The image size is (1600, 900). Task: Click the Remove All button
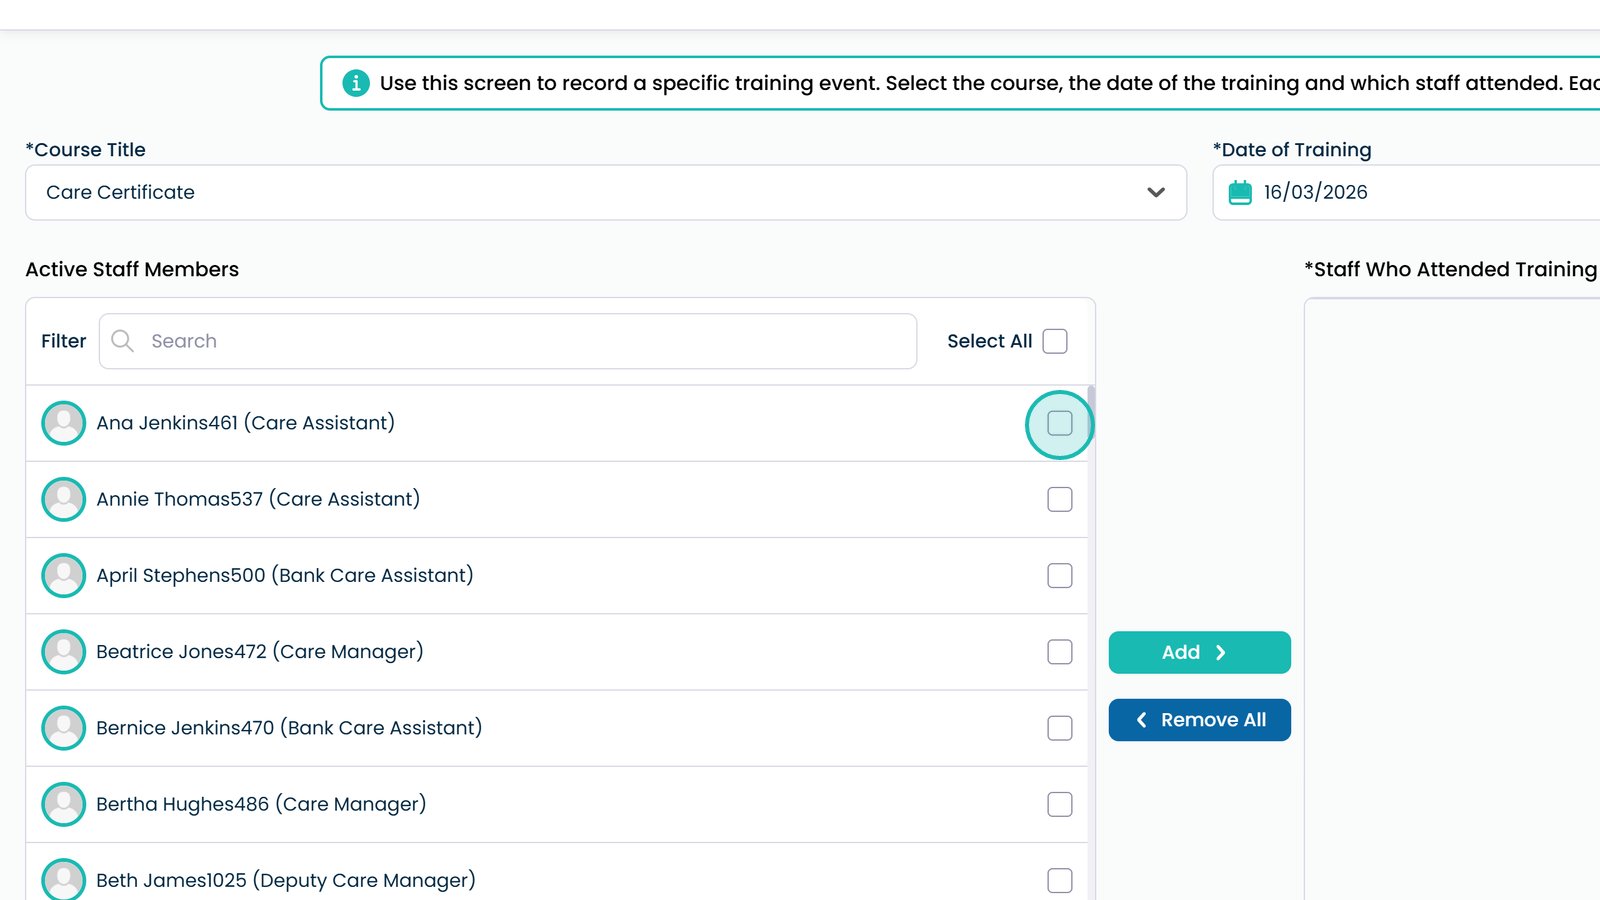click(1199, 720)
